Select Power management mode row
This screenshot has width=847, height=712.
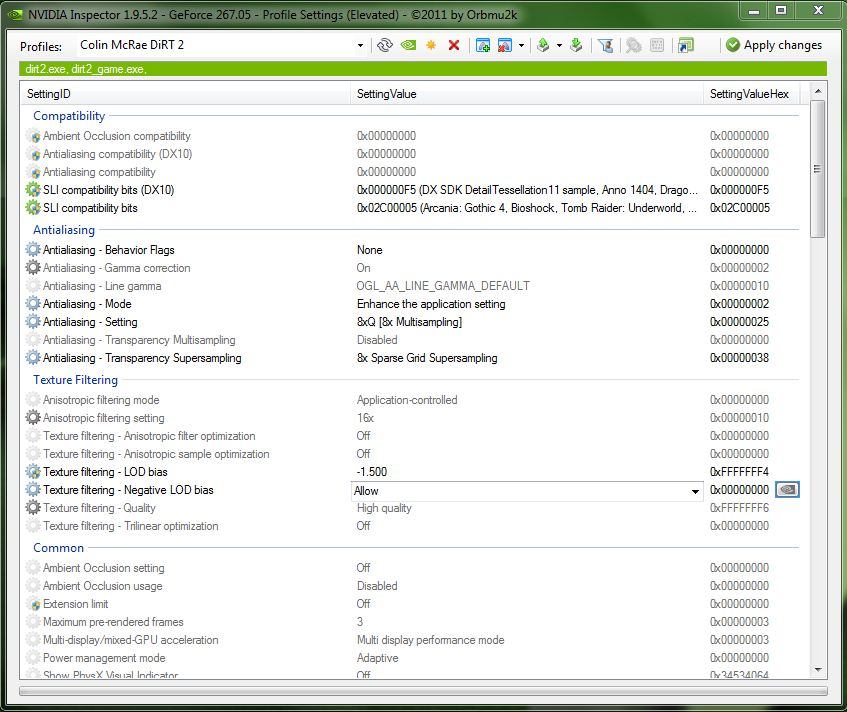411,658
